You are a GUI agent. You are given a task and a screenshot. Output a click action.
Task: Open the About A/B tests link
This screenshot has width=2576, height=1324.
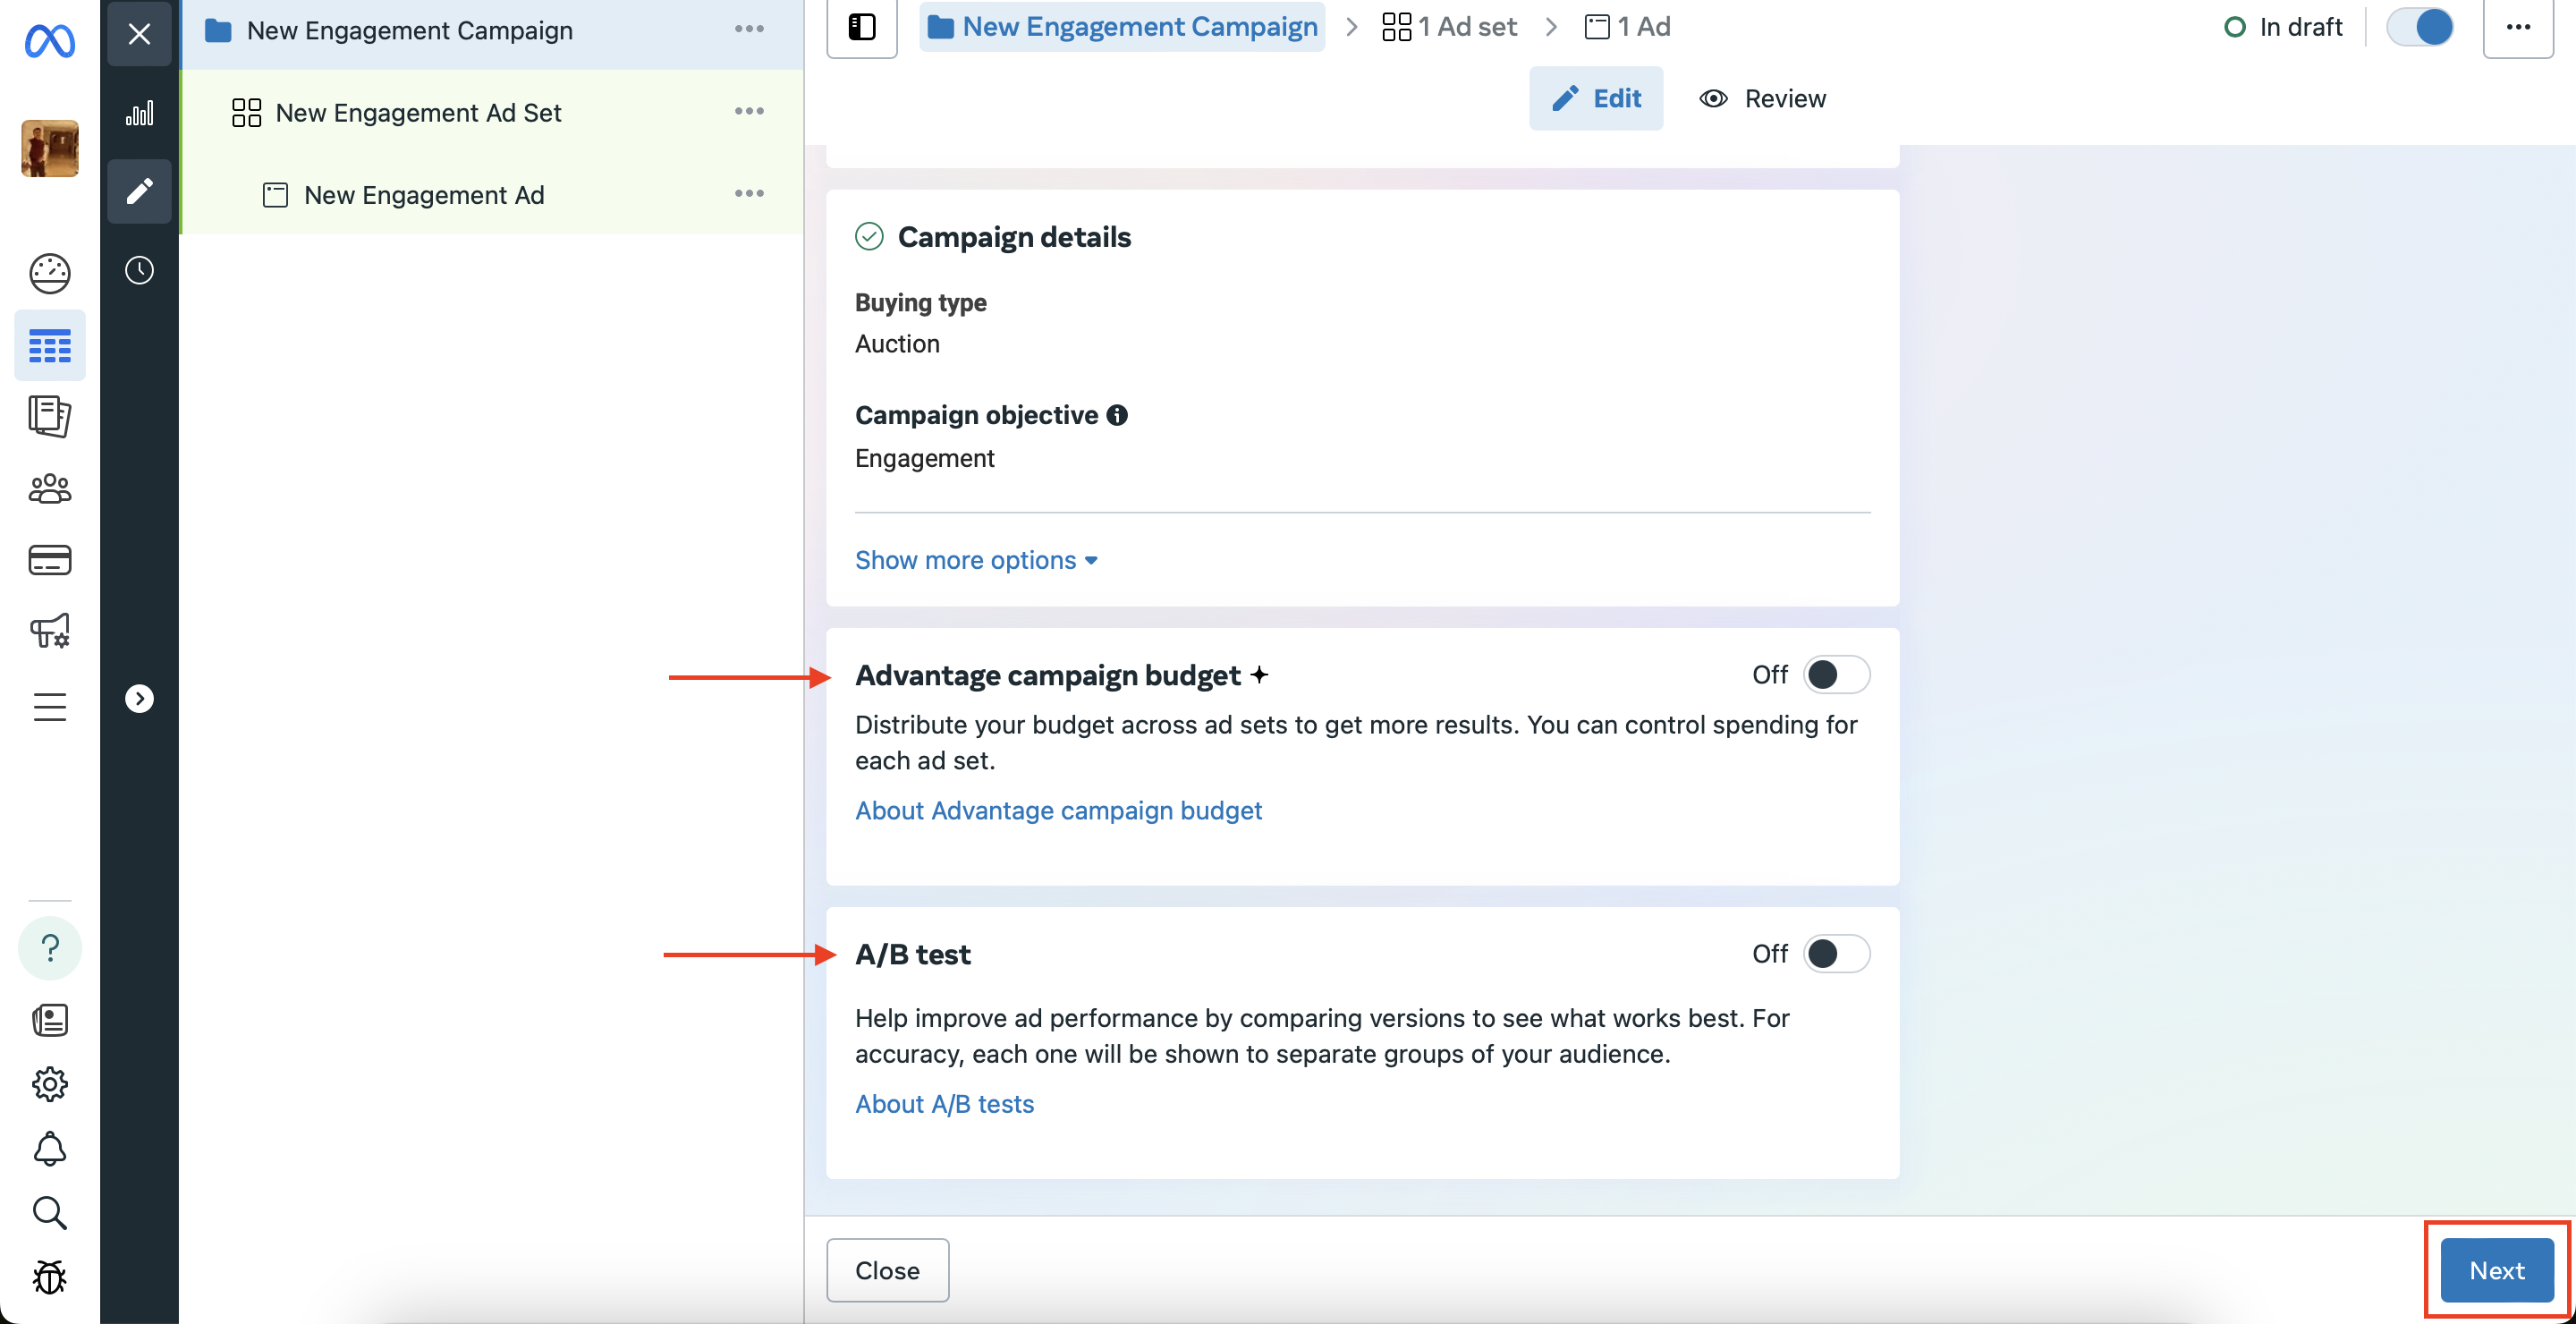click(x=944, y=1104)
